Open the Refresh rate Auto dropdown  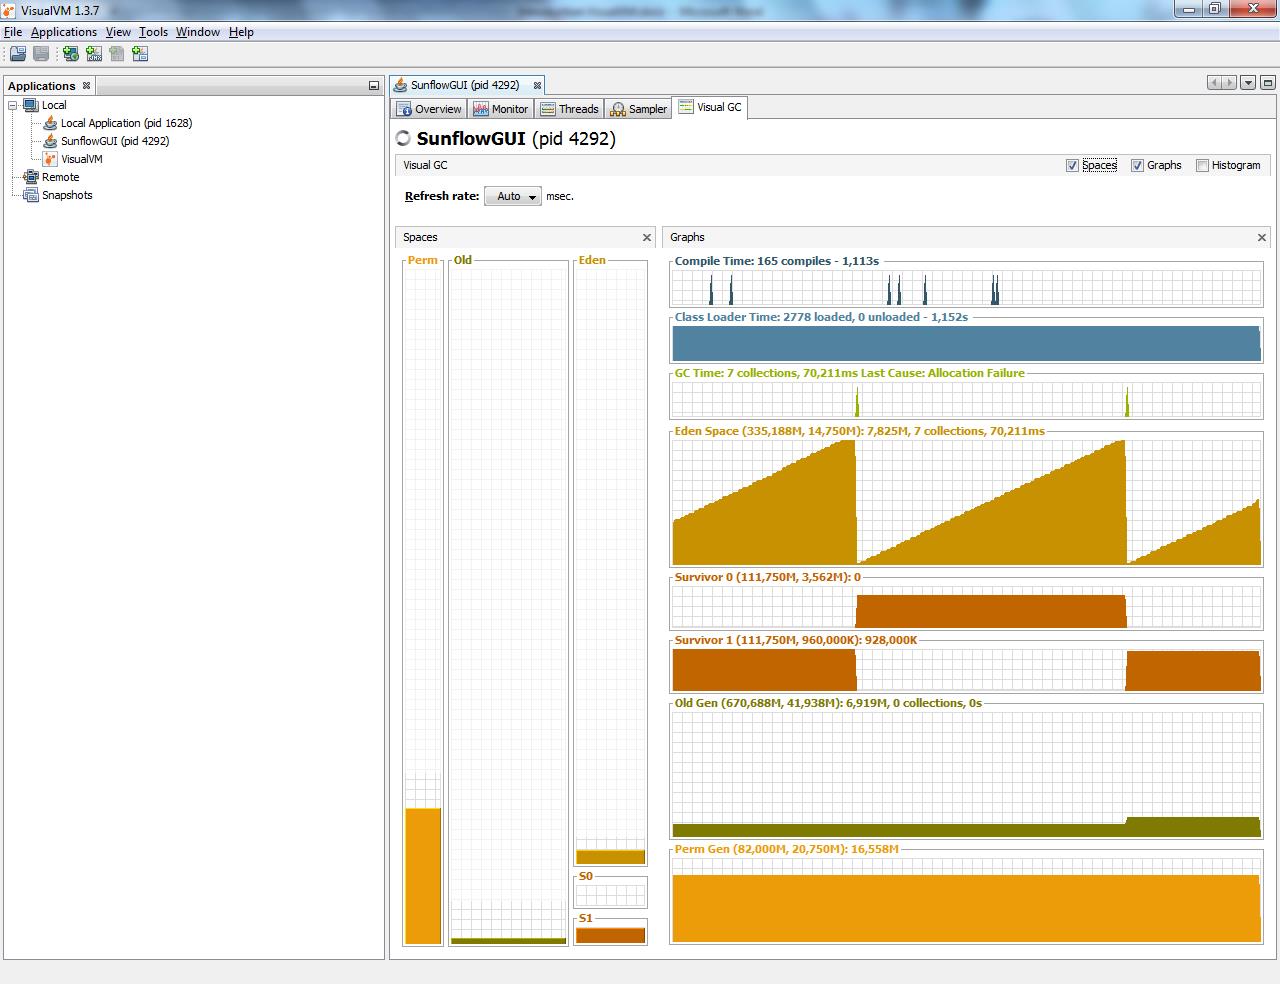point(513,196)
